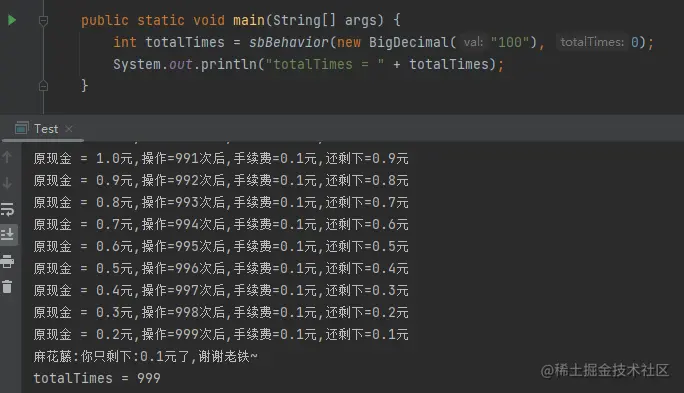Screen dimensions: 684x393
Task: Click the totalTimes: parameter hint
Action: pos(592,42)
